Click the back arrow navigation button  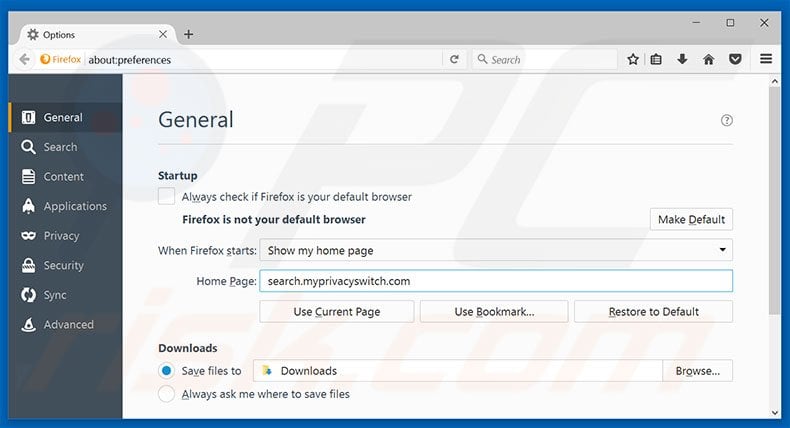[24, 59]
